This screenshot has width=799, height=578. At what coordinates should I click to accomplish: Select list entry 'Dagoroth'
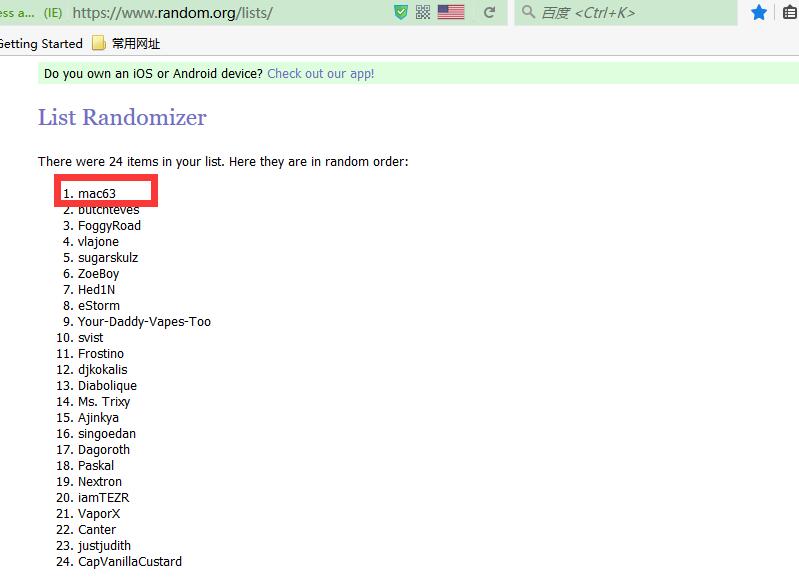click(104, 450)
